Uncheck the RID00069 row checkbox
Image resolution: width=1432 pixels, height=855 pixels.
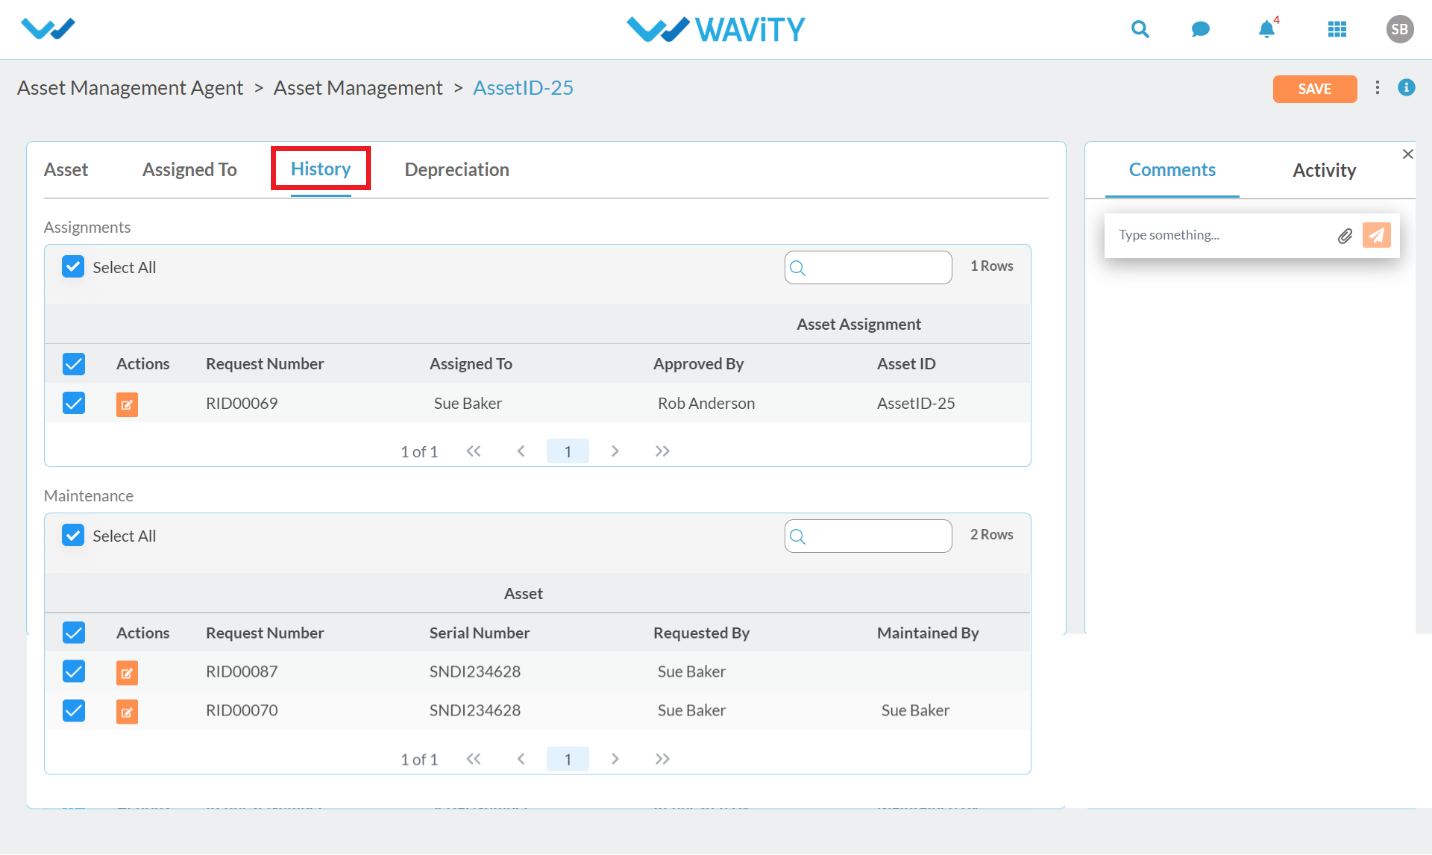[74, 403]
